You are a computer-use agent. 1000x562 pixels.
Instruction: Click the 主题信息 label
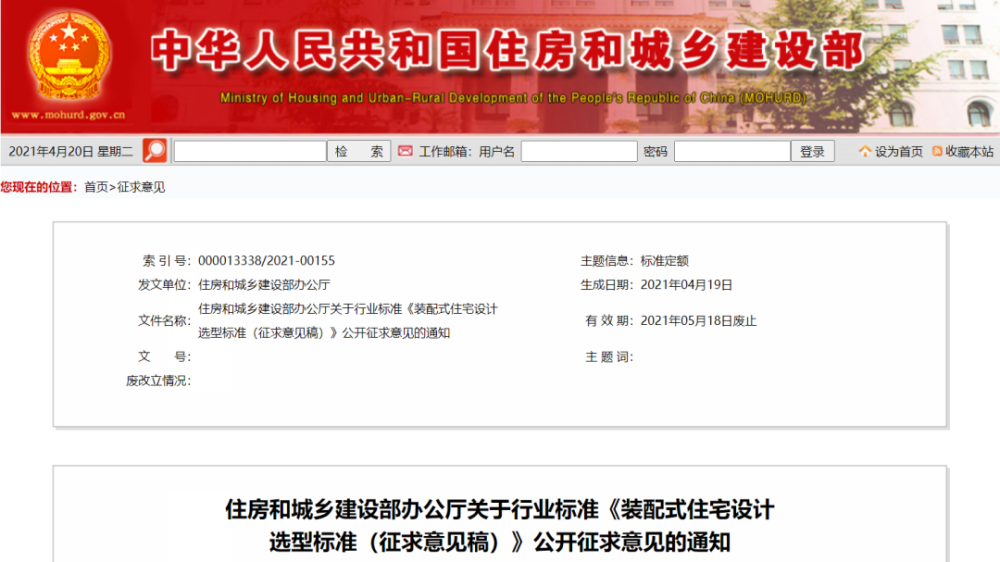[607, 260]
